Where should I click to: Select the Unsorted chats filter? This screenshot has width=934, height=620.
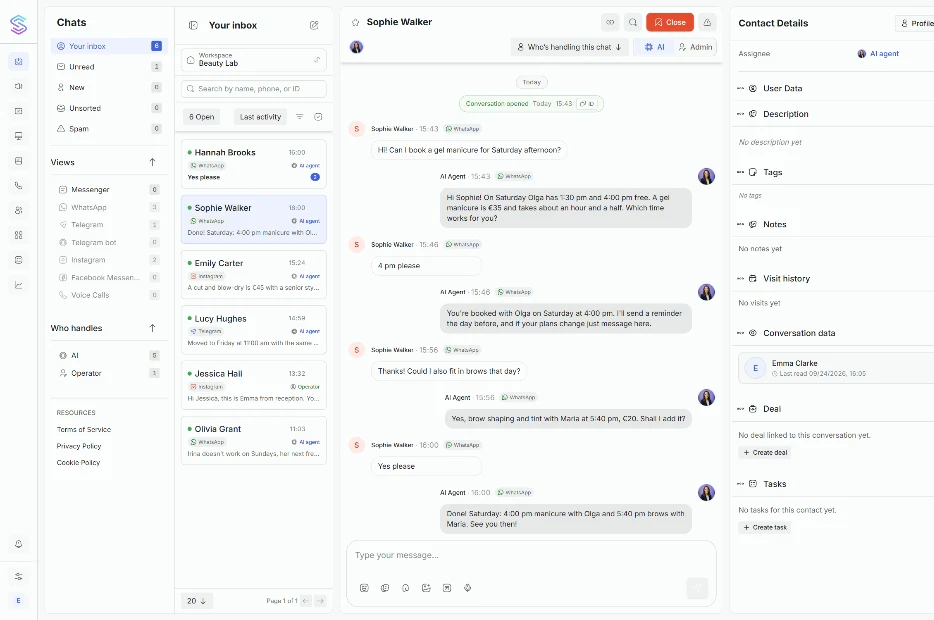coord(109,108)
